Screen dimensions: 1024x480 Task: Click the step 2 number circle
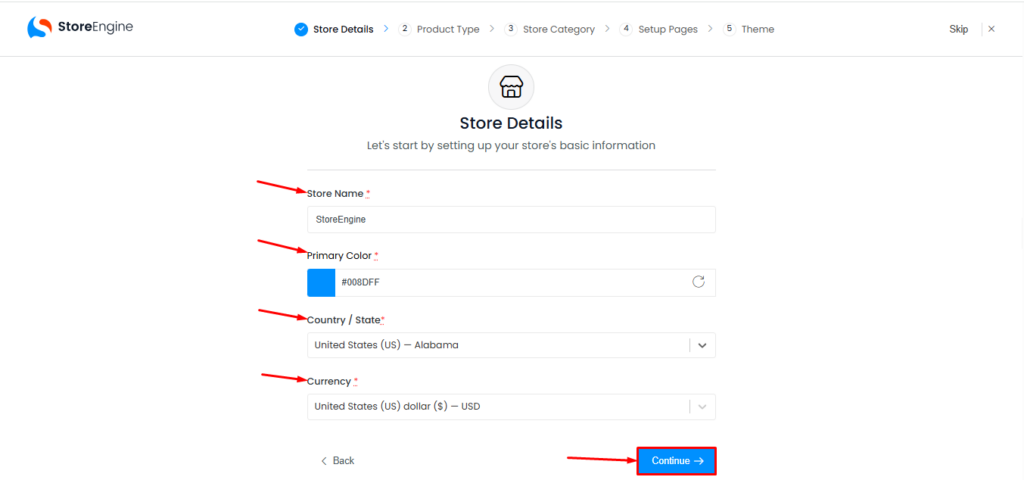point(405,29)
